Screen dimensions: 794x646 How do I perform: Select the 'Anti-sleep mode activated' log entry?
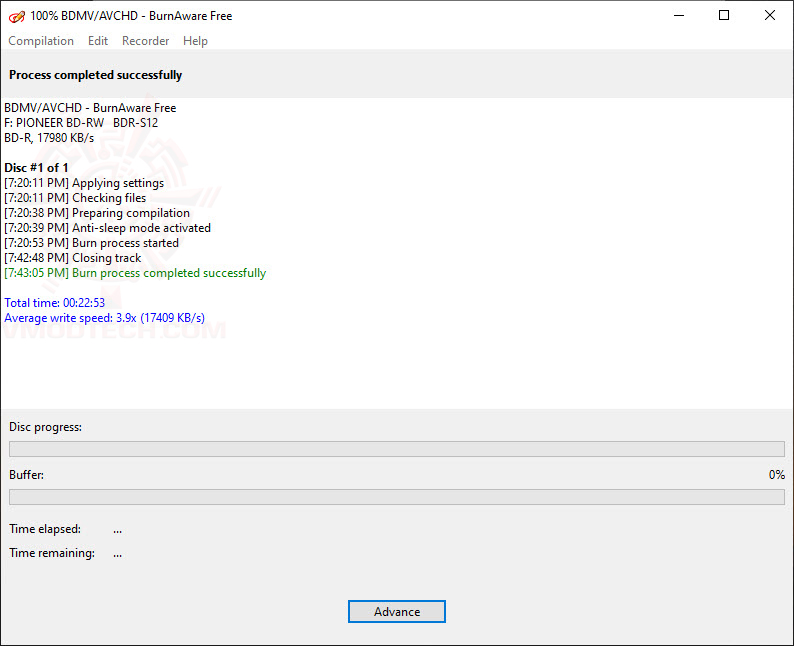click(x=107, y=228)
